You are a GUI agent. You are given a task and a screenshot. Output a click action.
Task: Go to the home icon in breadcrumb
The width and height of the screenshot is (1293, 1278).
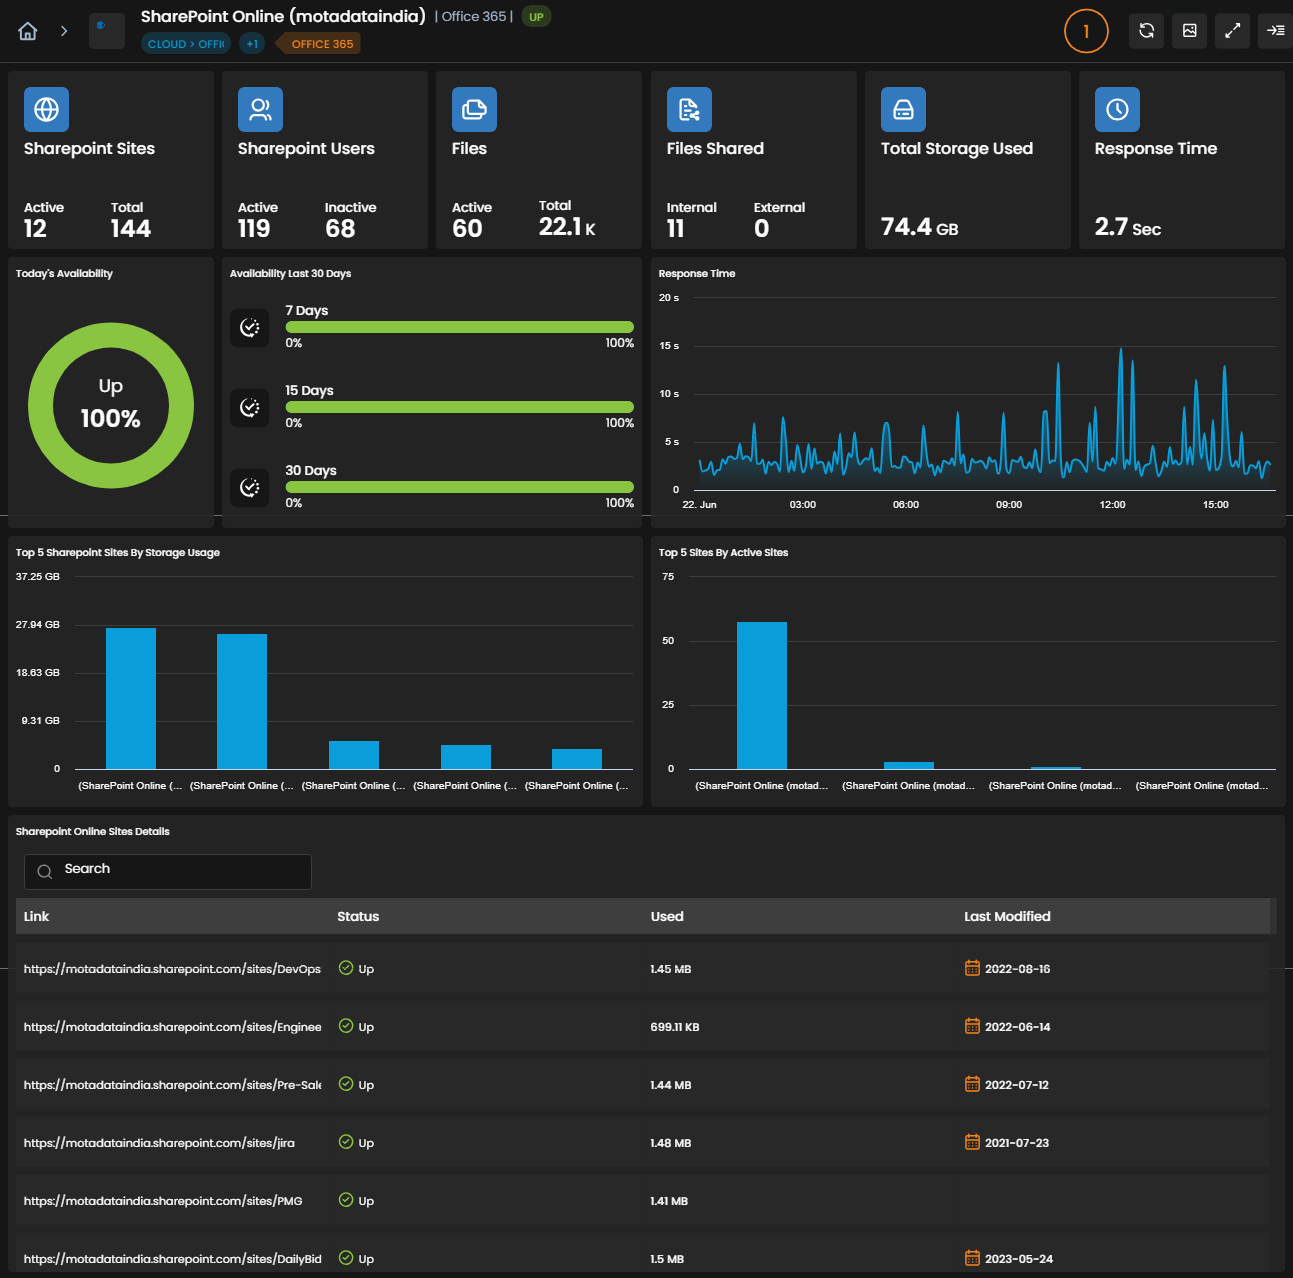28,31
